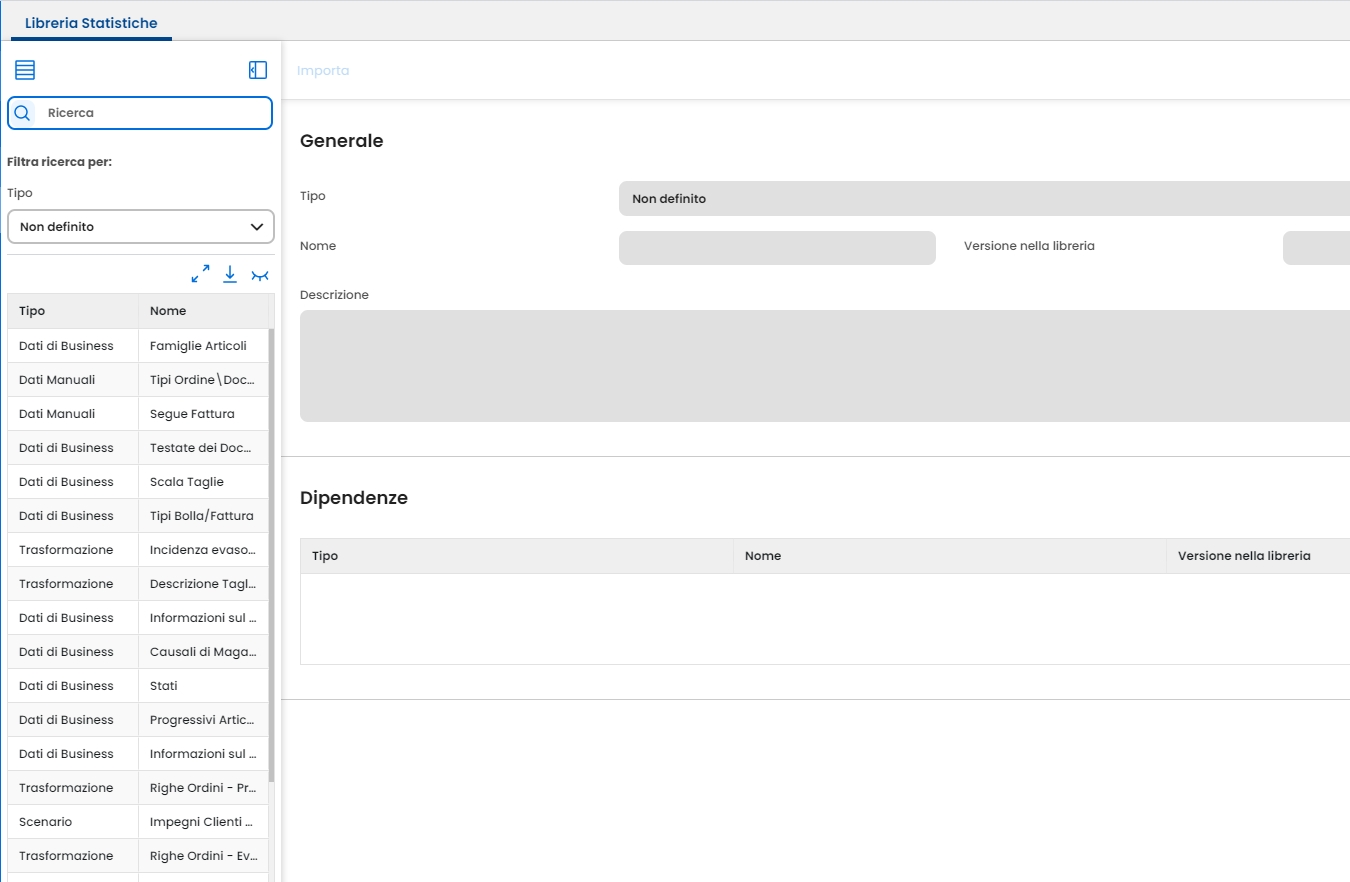The image size is (1350, 882).
Task: Select the Famiglie Articoli row
Action: [198, 346]
